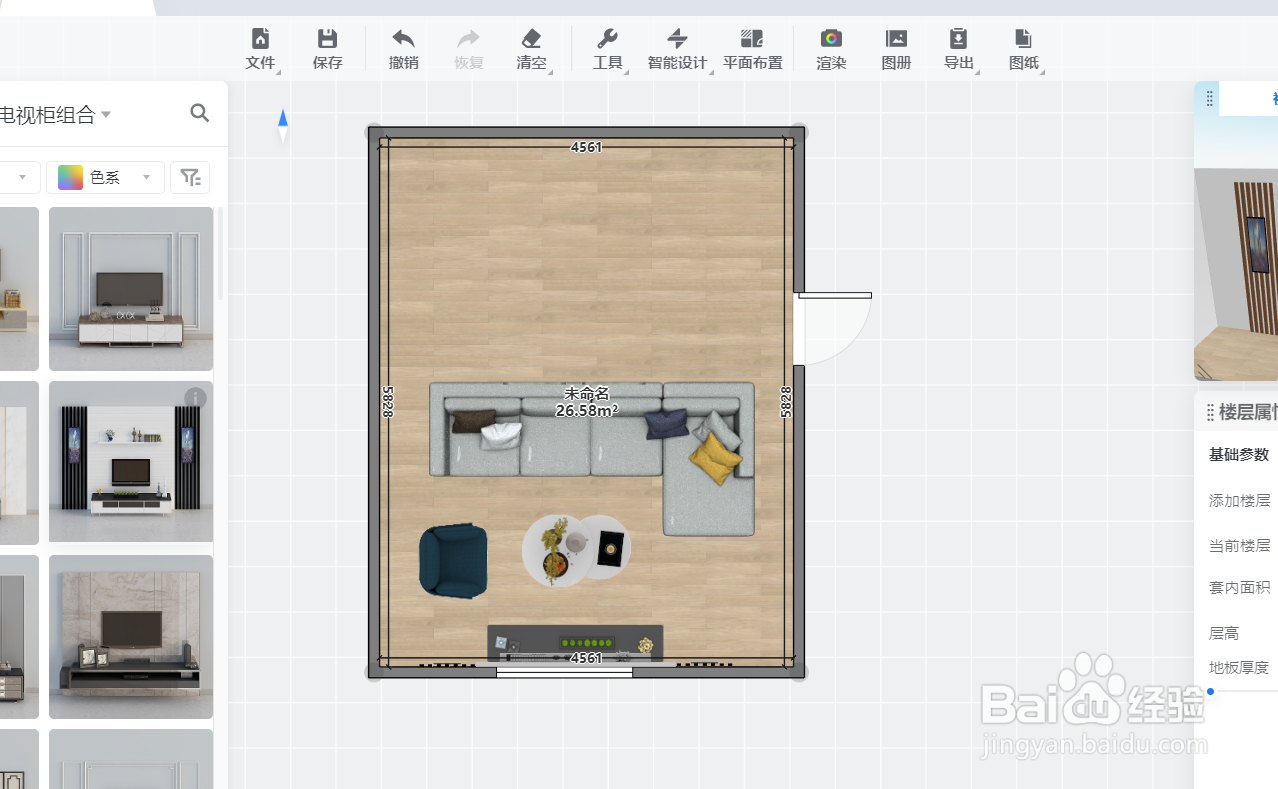
Task: Open the 图册 album icon
Action: [x=896, y=39]
